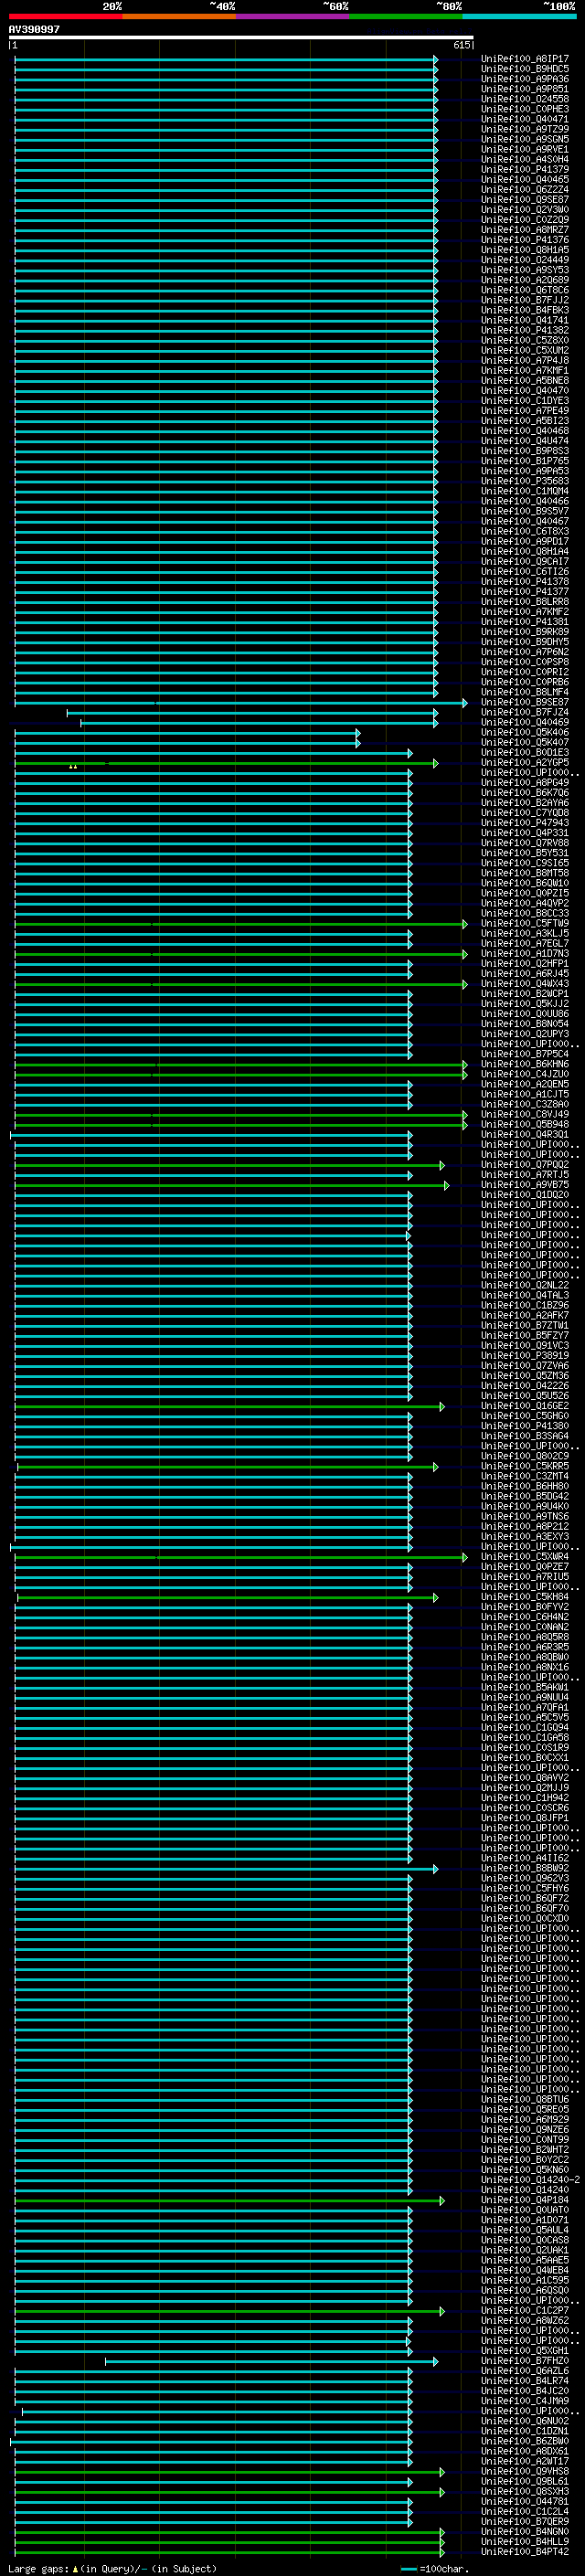The height and width of the screenshot is (2576, 585).
Task: Click subject label UniRef100_C4JZU0
Action: click(x=525, y=1074)
